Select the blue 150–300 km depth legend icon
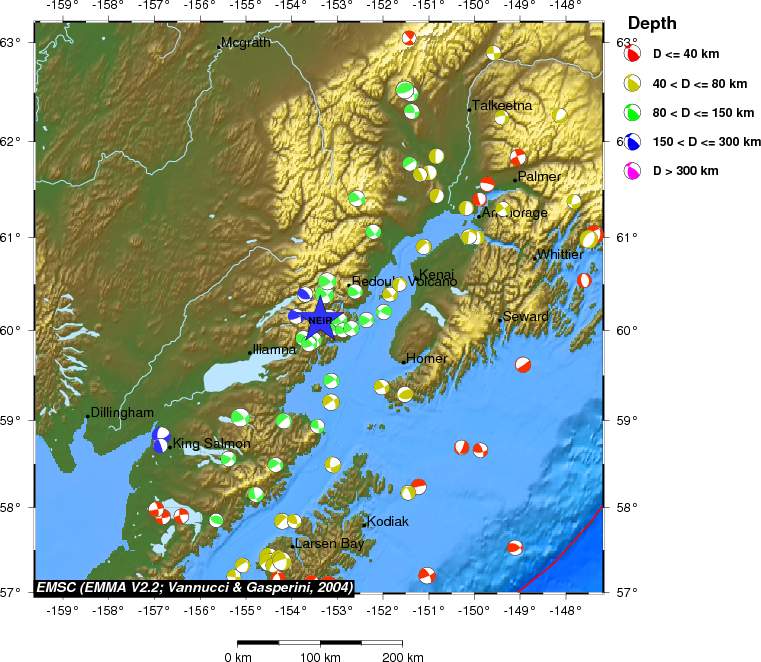Viewport: 761px width, 662px height. [632, 142]
